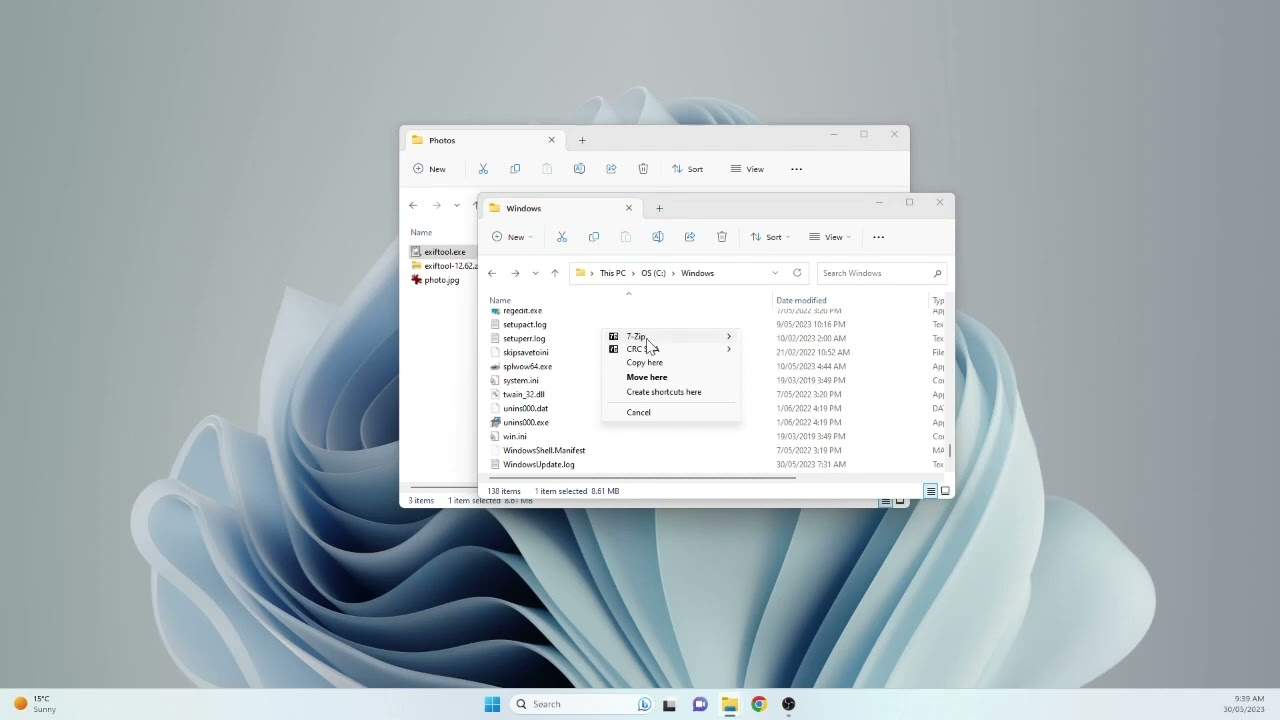Switch to details view in Windows window
Viewport: 1280px width, 720px height.
[930, 491]
